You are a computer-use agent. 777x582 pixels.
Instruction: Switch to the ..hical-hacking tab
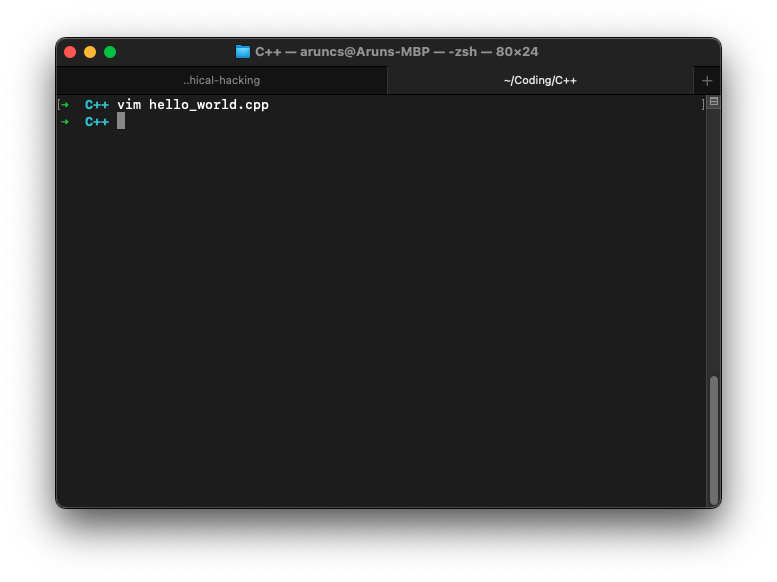pyautogui.click(x=222, y=80)
